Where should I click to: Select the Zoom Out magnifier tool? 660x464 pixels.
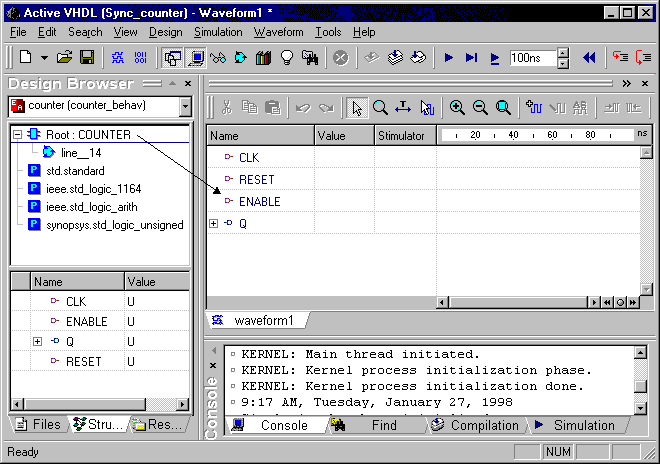click(480, 108)
